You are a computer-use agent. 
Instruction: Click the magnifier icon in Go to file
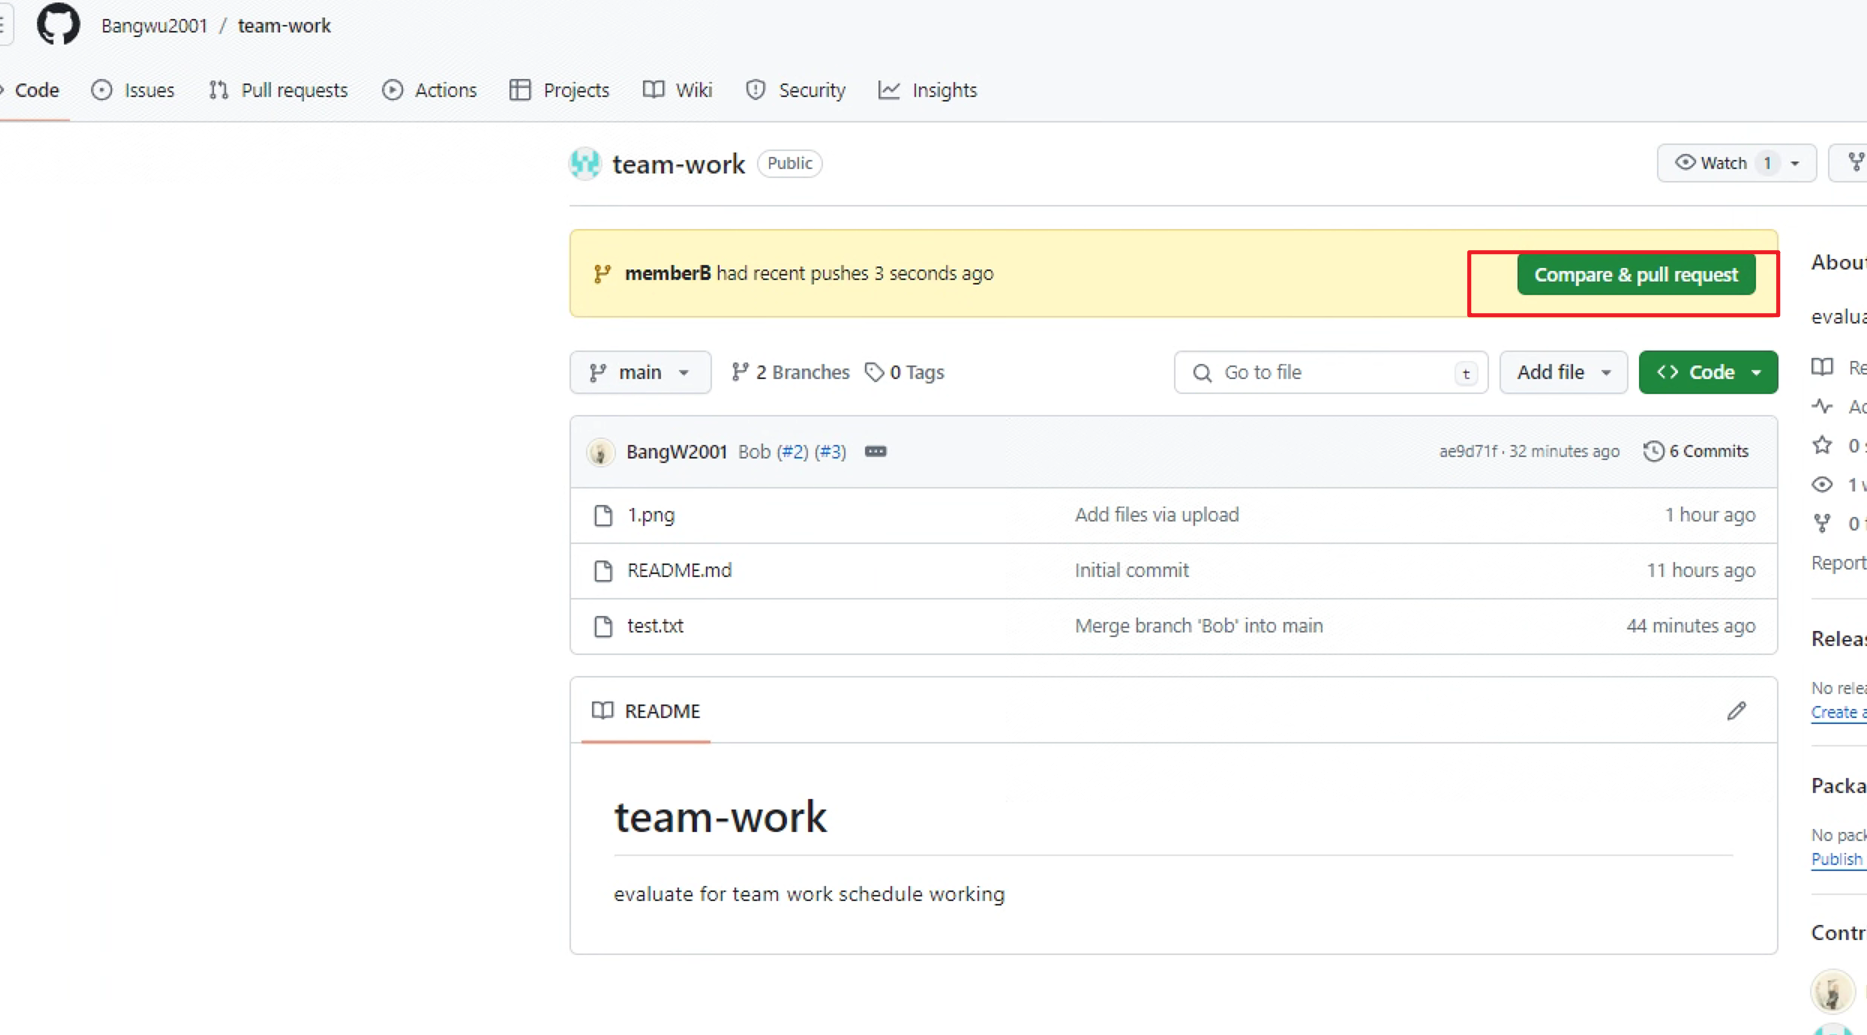[1202, 373]
